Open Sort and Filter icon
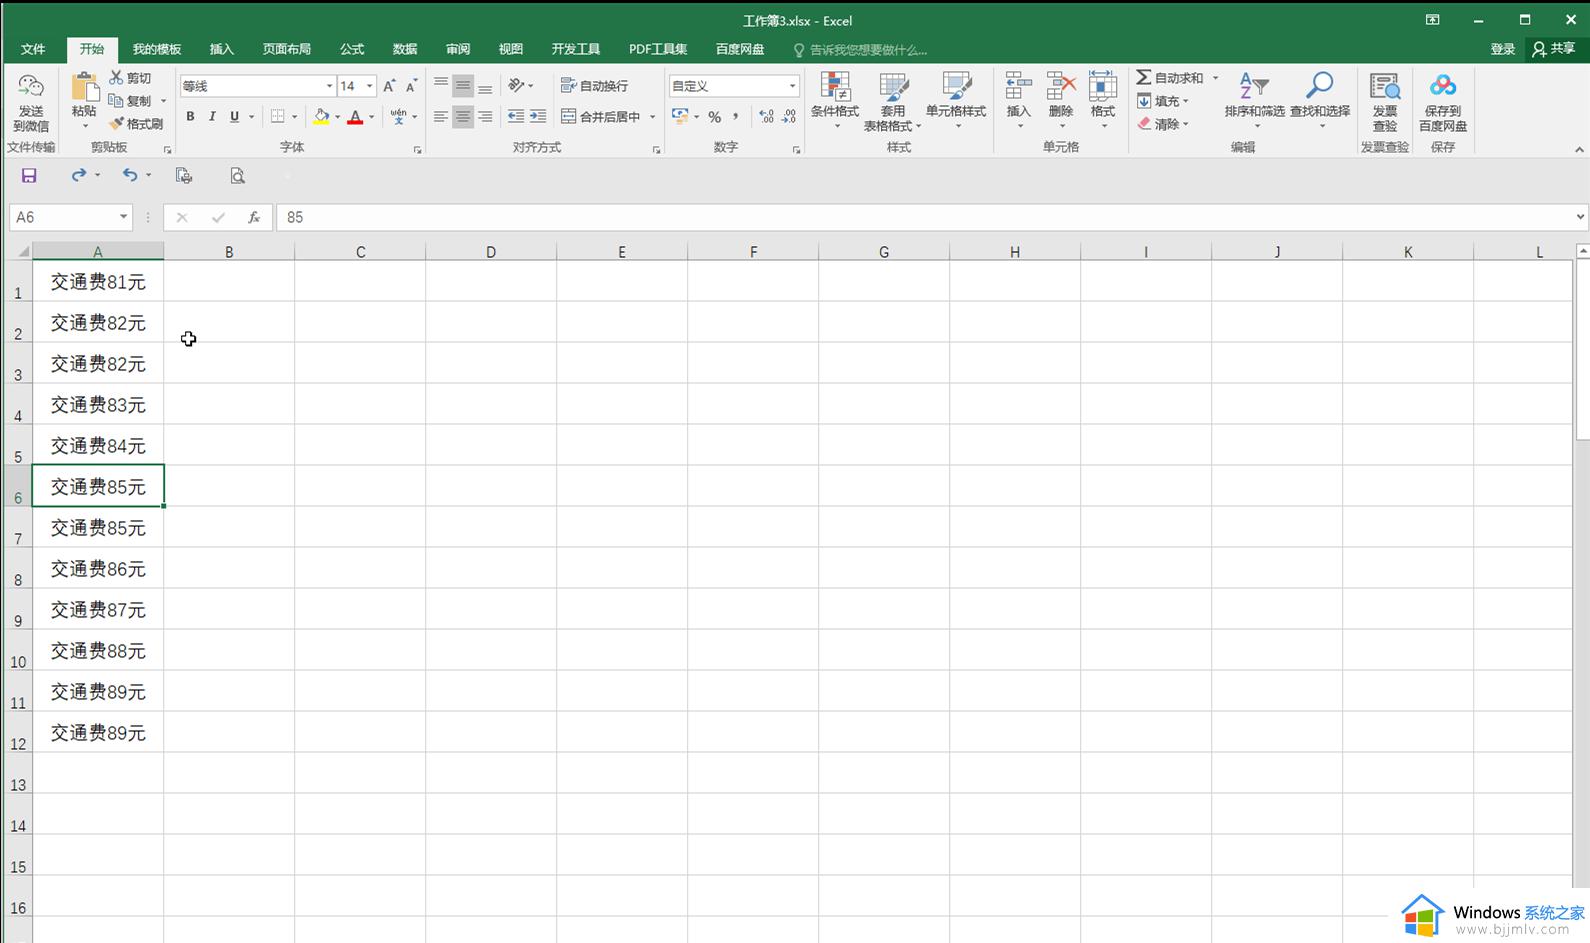Image resolution: width=1590 pixels, height=943 pixels. click(x=1254, y=86)
